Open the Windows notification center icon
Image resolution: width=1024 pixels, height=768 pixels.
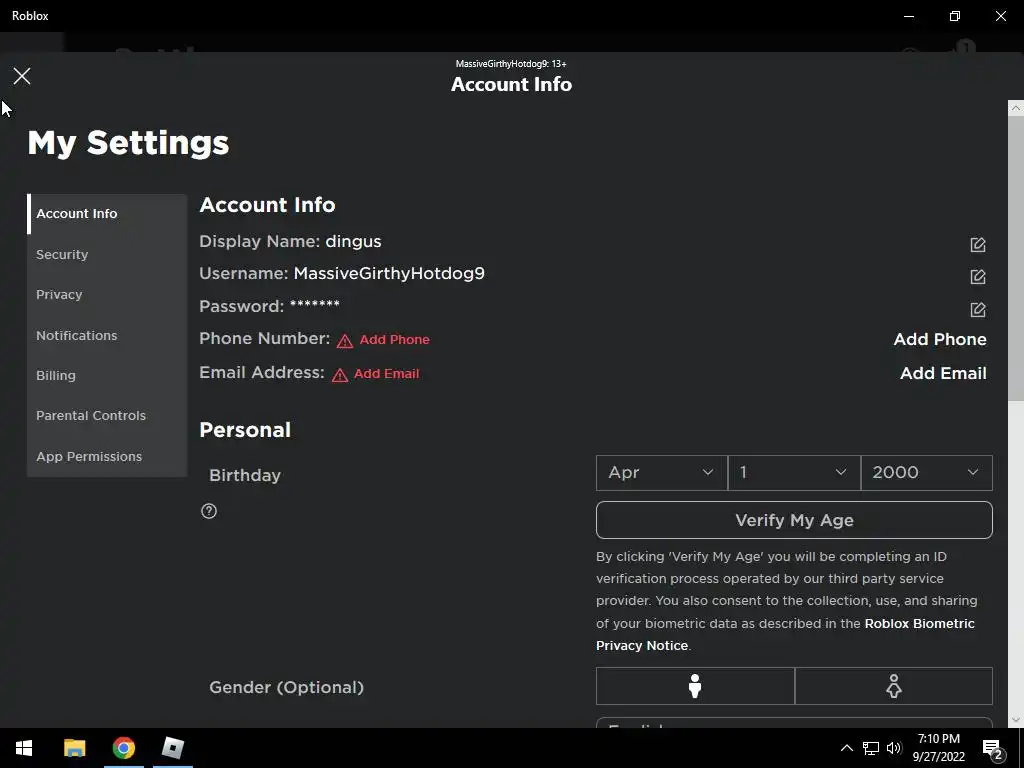(993, 749)
